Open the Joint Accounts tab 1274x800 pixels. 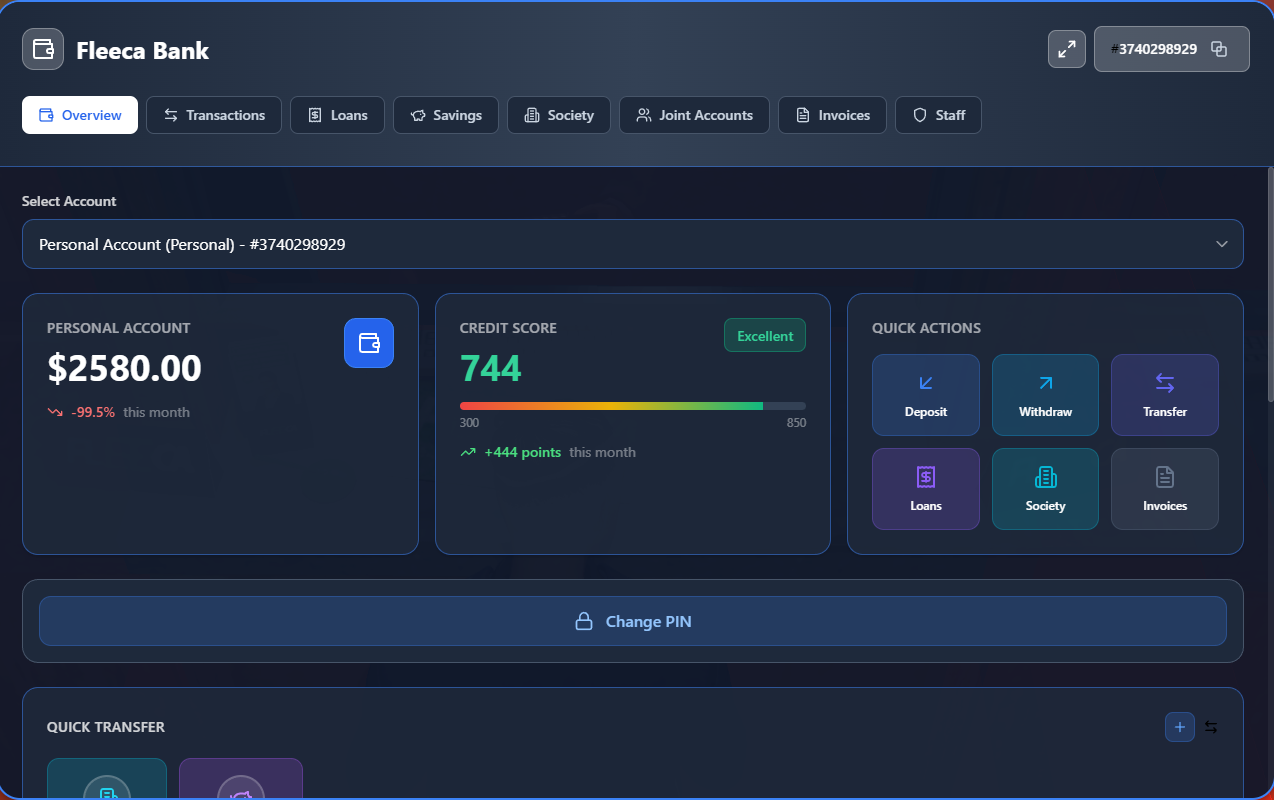(694, 115)
